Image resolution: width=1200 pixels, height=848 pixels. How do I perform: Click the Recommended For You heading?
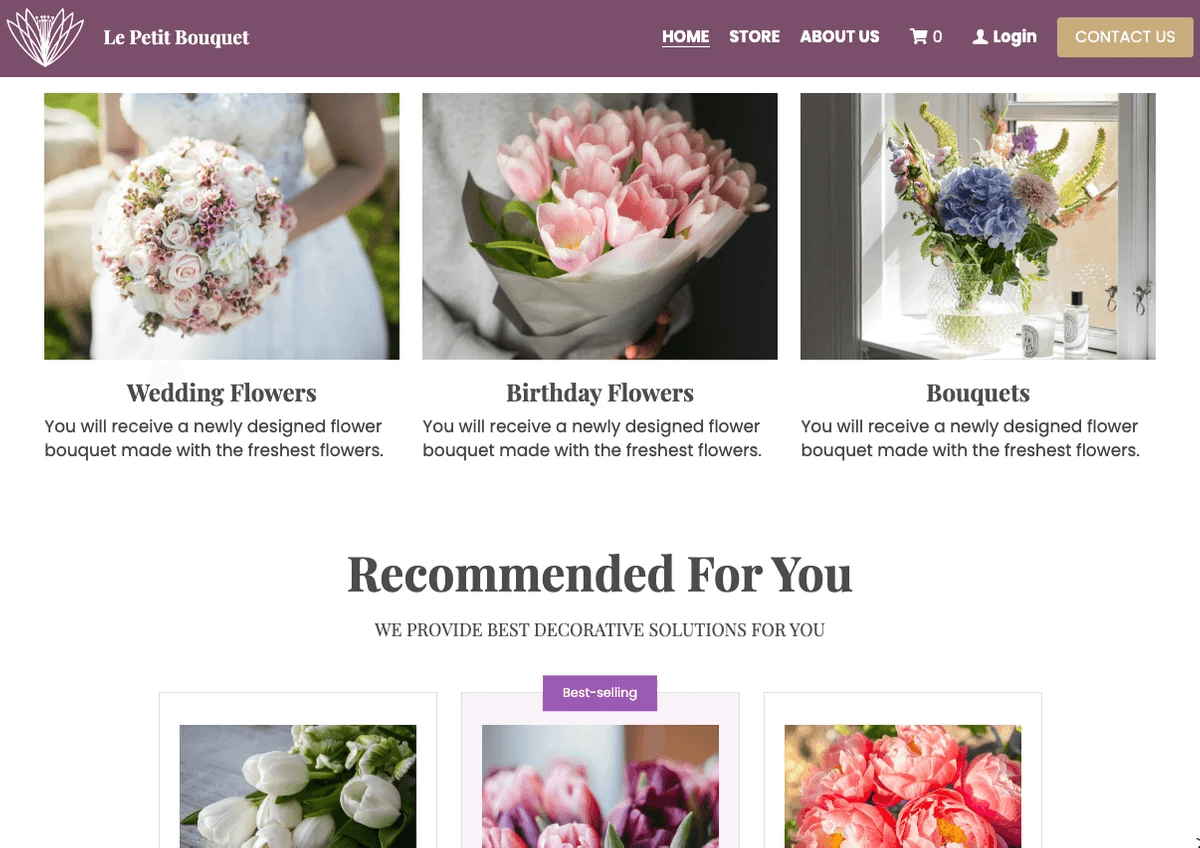pos(600,574)
